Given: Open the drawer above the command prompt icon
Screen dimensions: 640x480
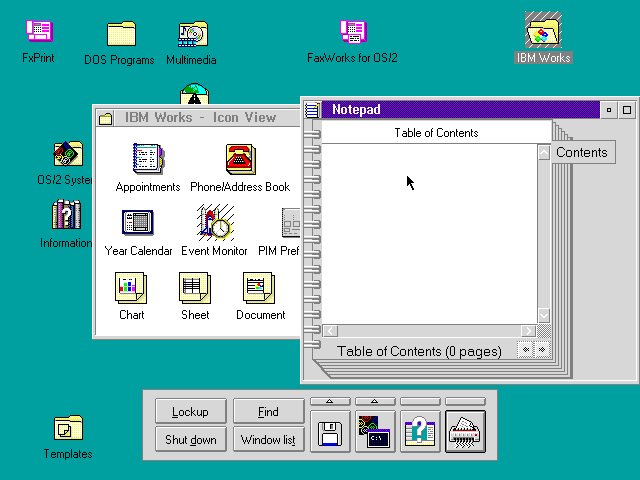Looking at the screenshot, I should (375, 402).
